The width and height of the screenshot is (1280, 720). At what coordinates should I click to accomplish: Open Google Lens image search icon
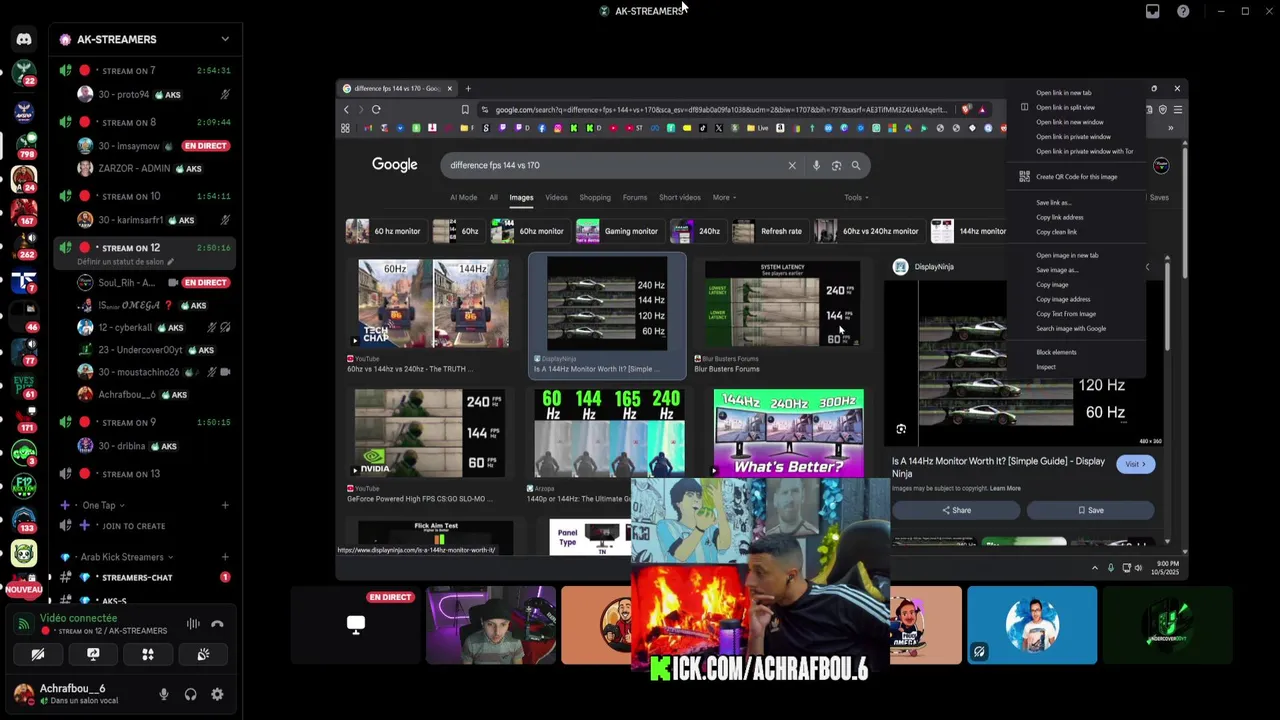coord(836,165)
